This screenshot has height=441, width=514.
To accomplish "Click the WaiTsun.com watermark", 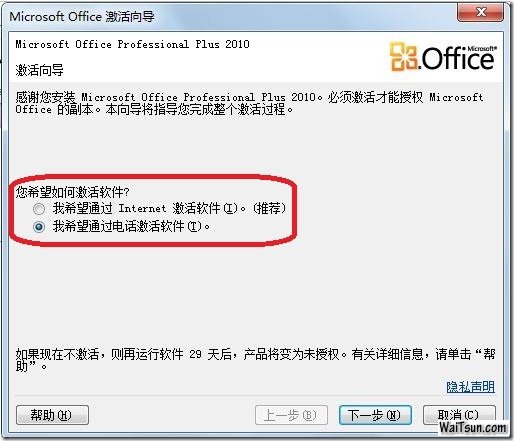I will click(473, 427).
